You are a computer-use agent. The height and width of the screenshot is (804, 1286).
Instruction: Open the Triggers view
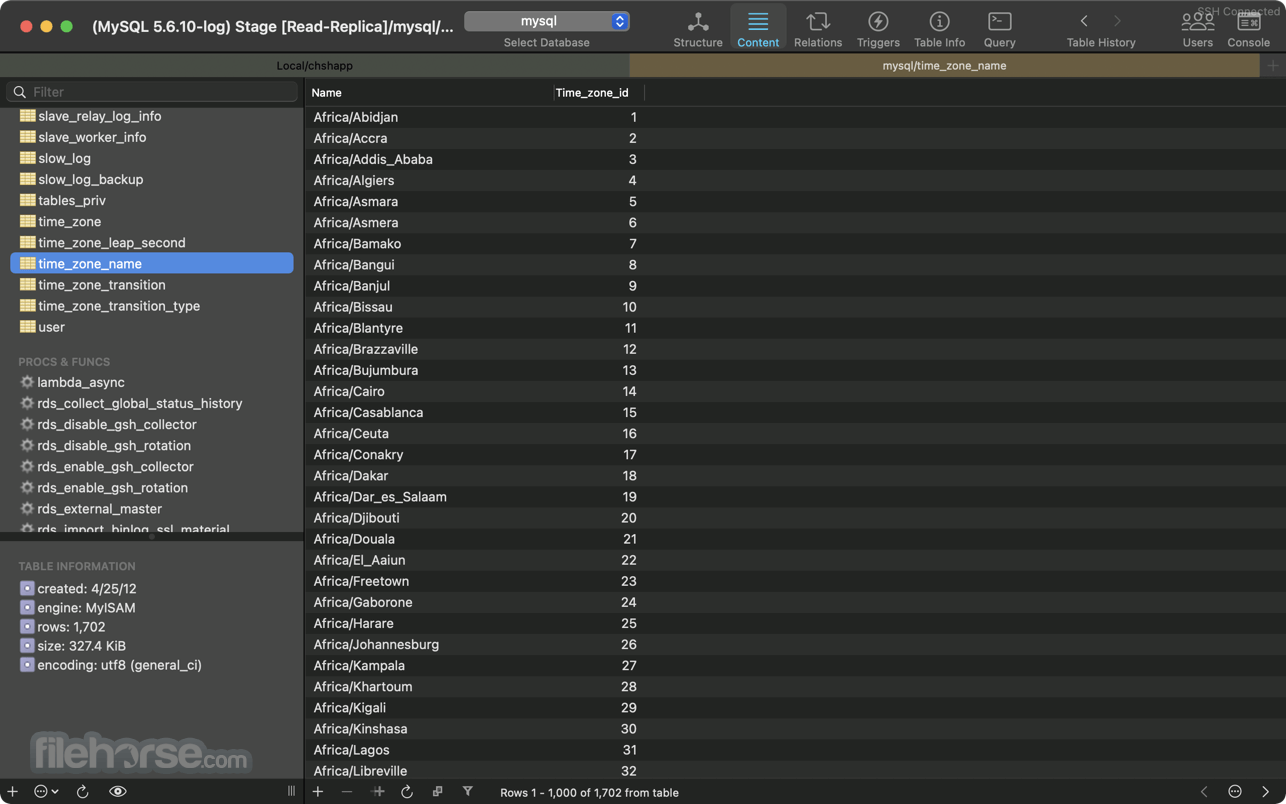tap(878, 29)
